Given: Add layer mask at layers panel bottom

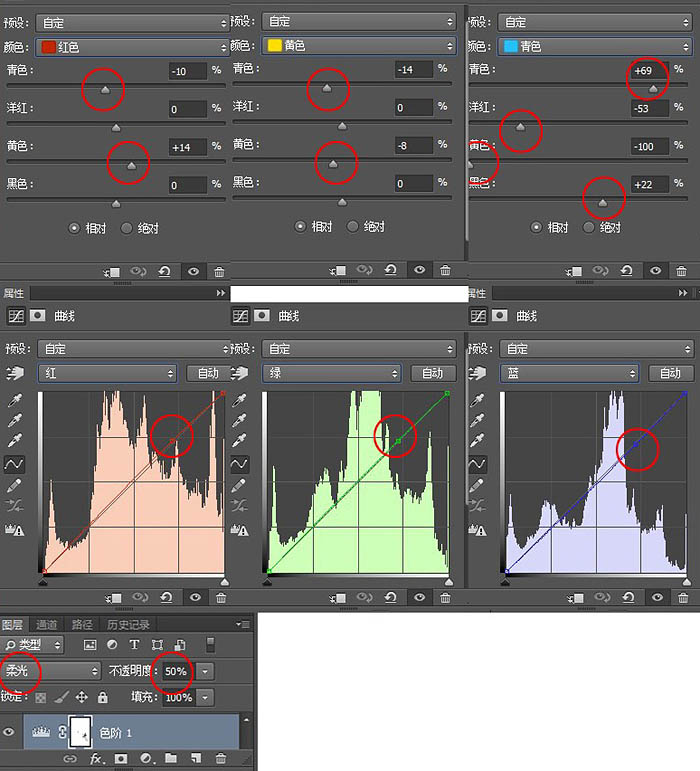Looking at the screenshot, I should [120, 759].
